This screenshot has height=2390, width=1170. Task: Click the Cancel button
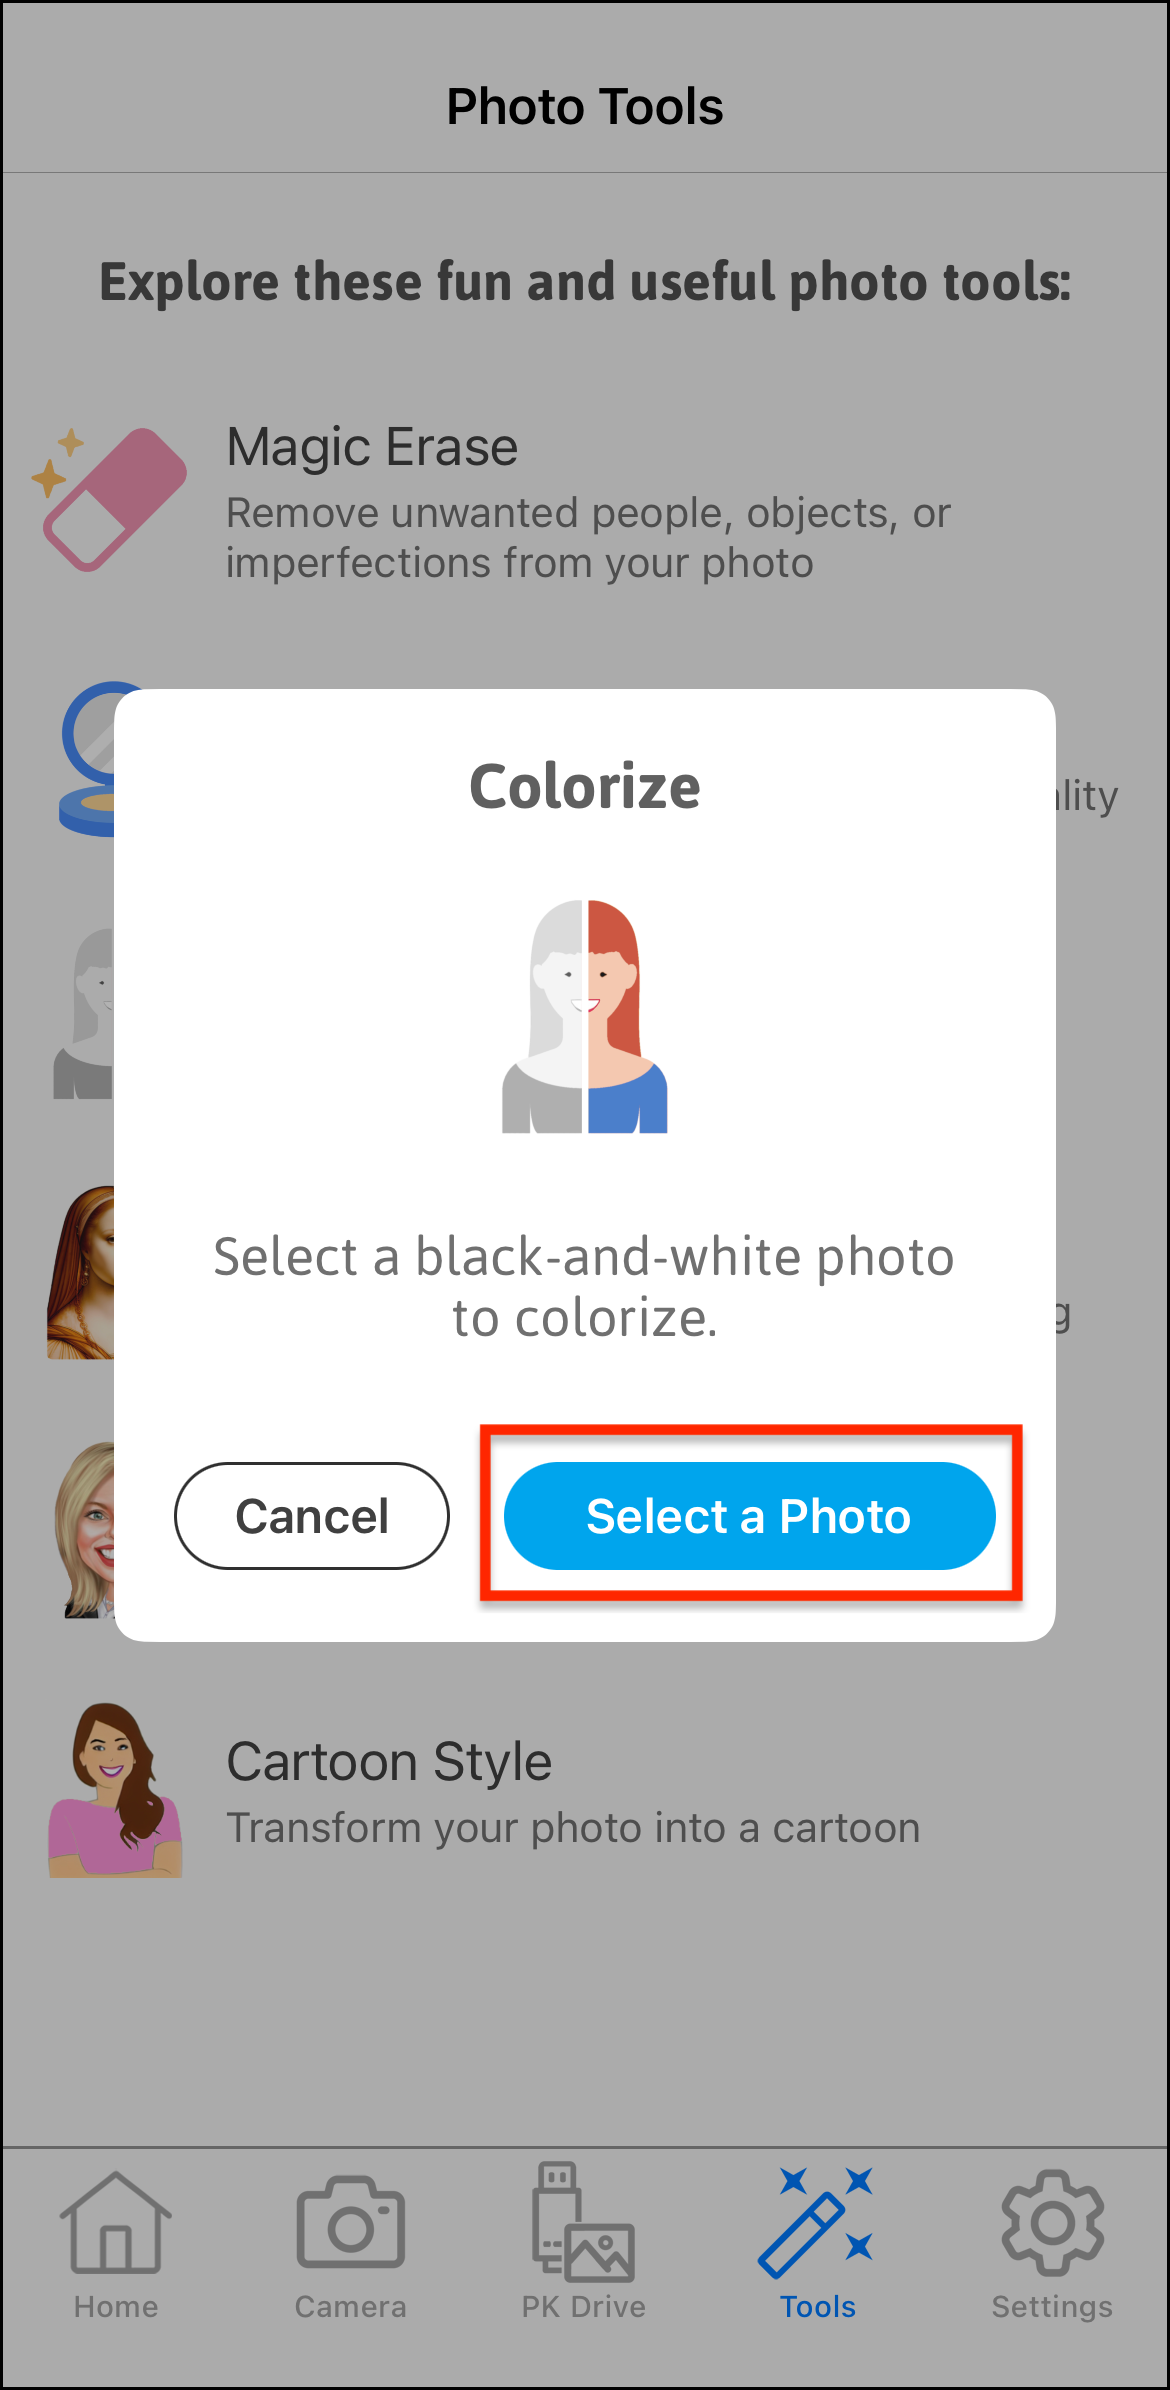tap(311, 1516)
